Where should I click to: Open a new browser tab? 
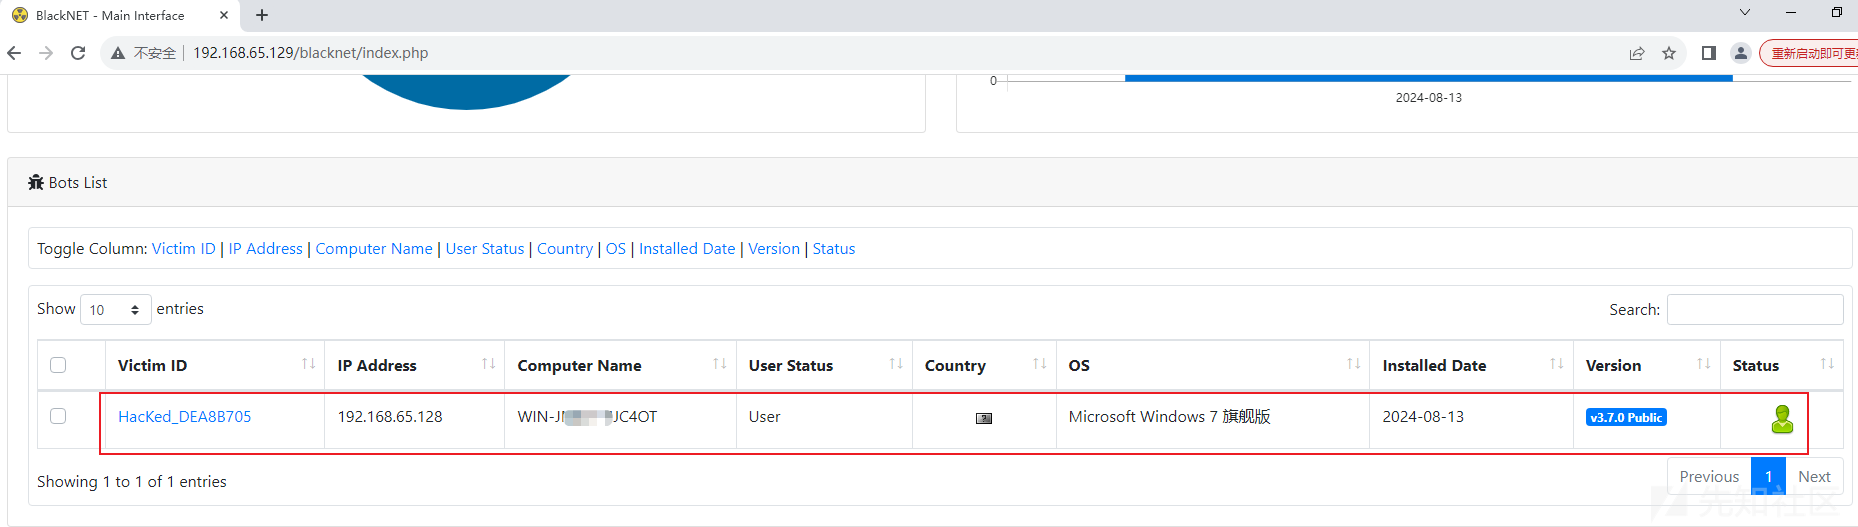[x=262, y=15]
